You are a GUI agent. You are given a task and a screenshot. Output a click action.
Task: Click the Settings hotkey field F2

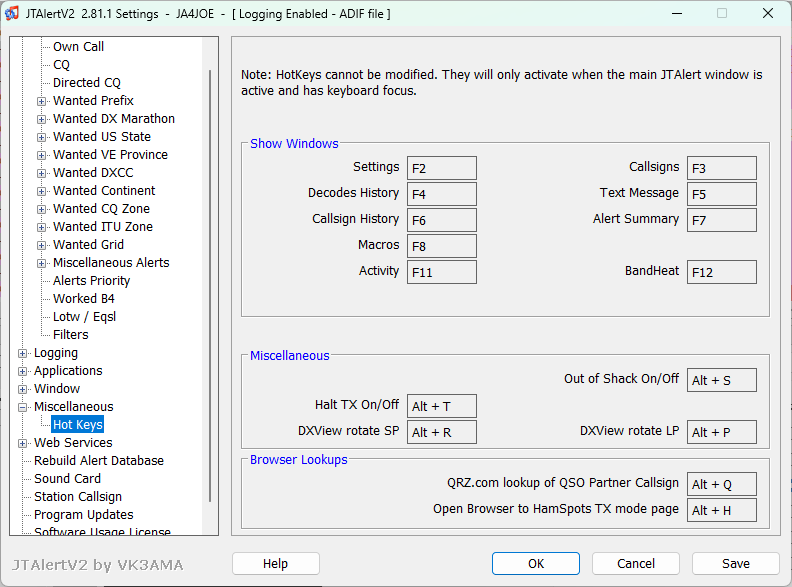click(x=441, y=168)
